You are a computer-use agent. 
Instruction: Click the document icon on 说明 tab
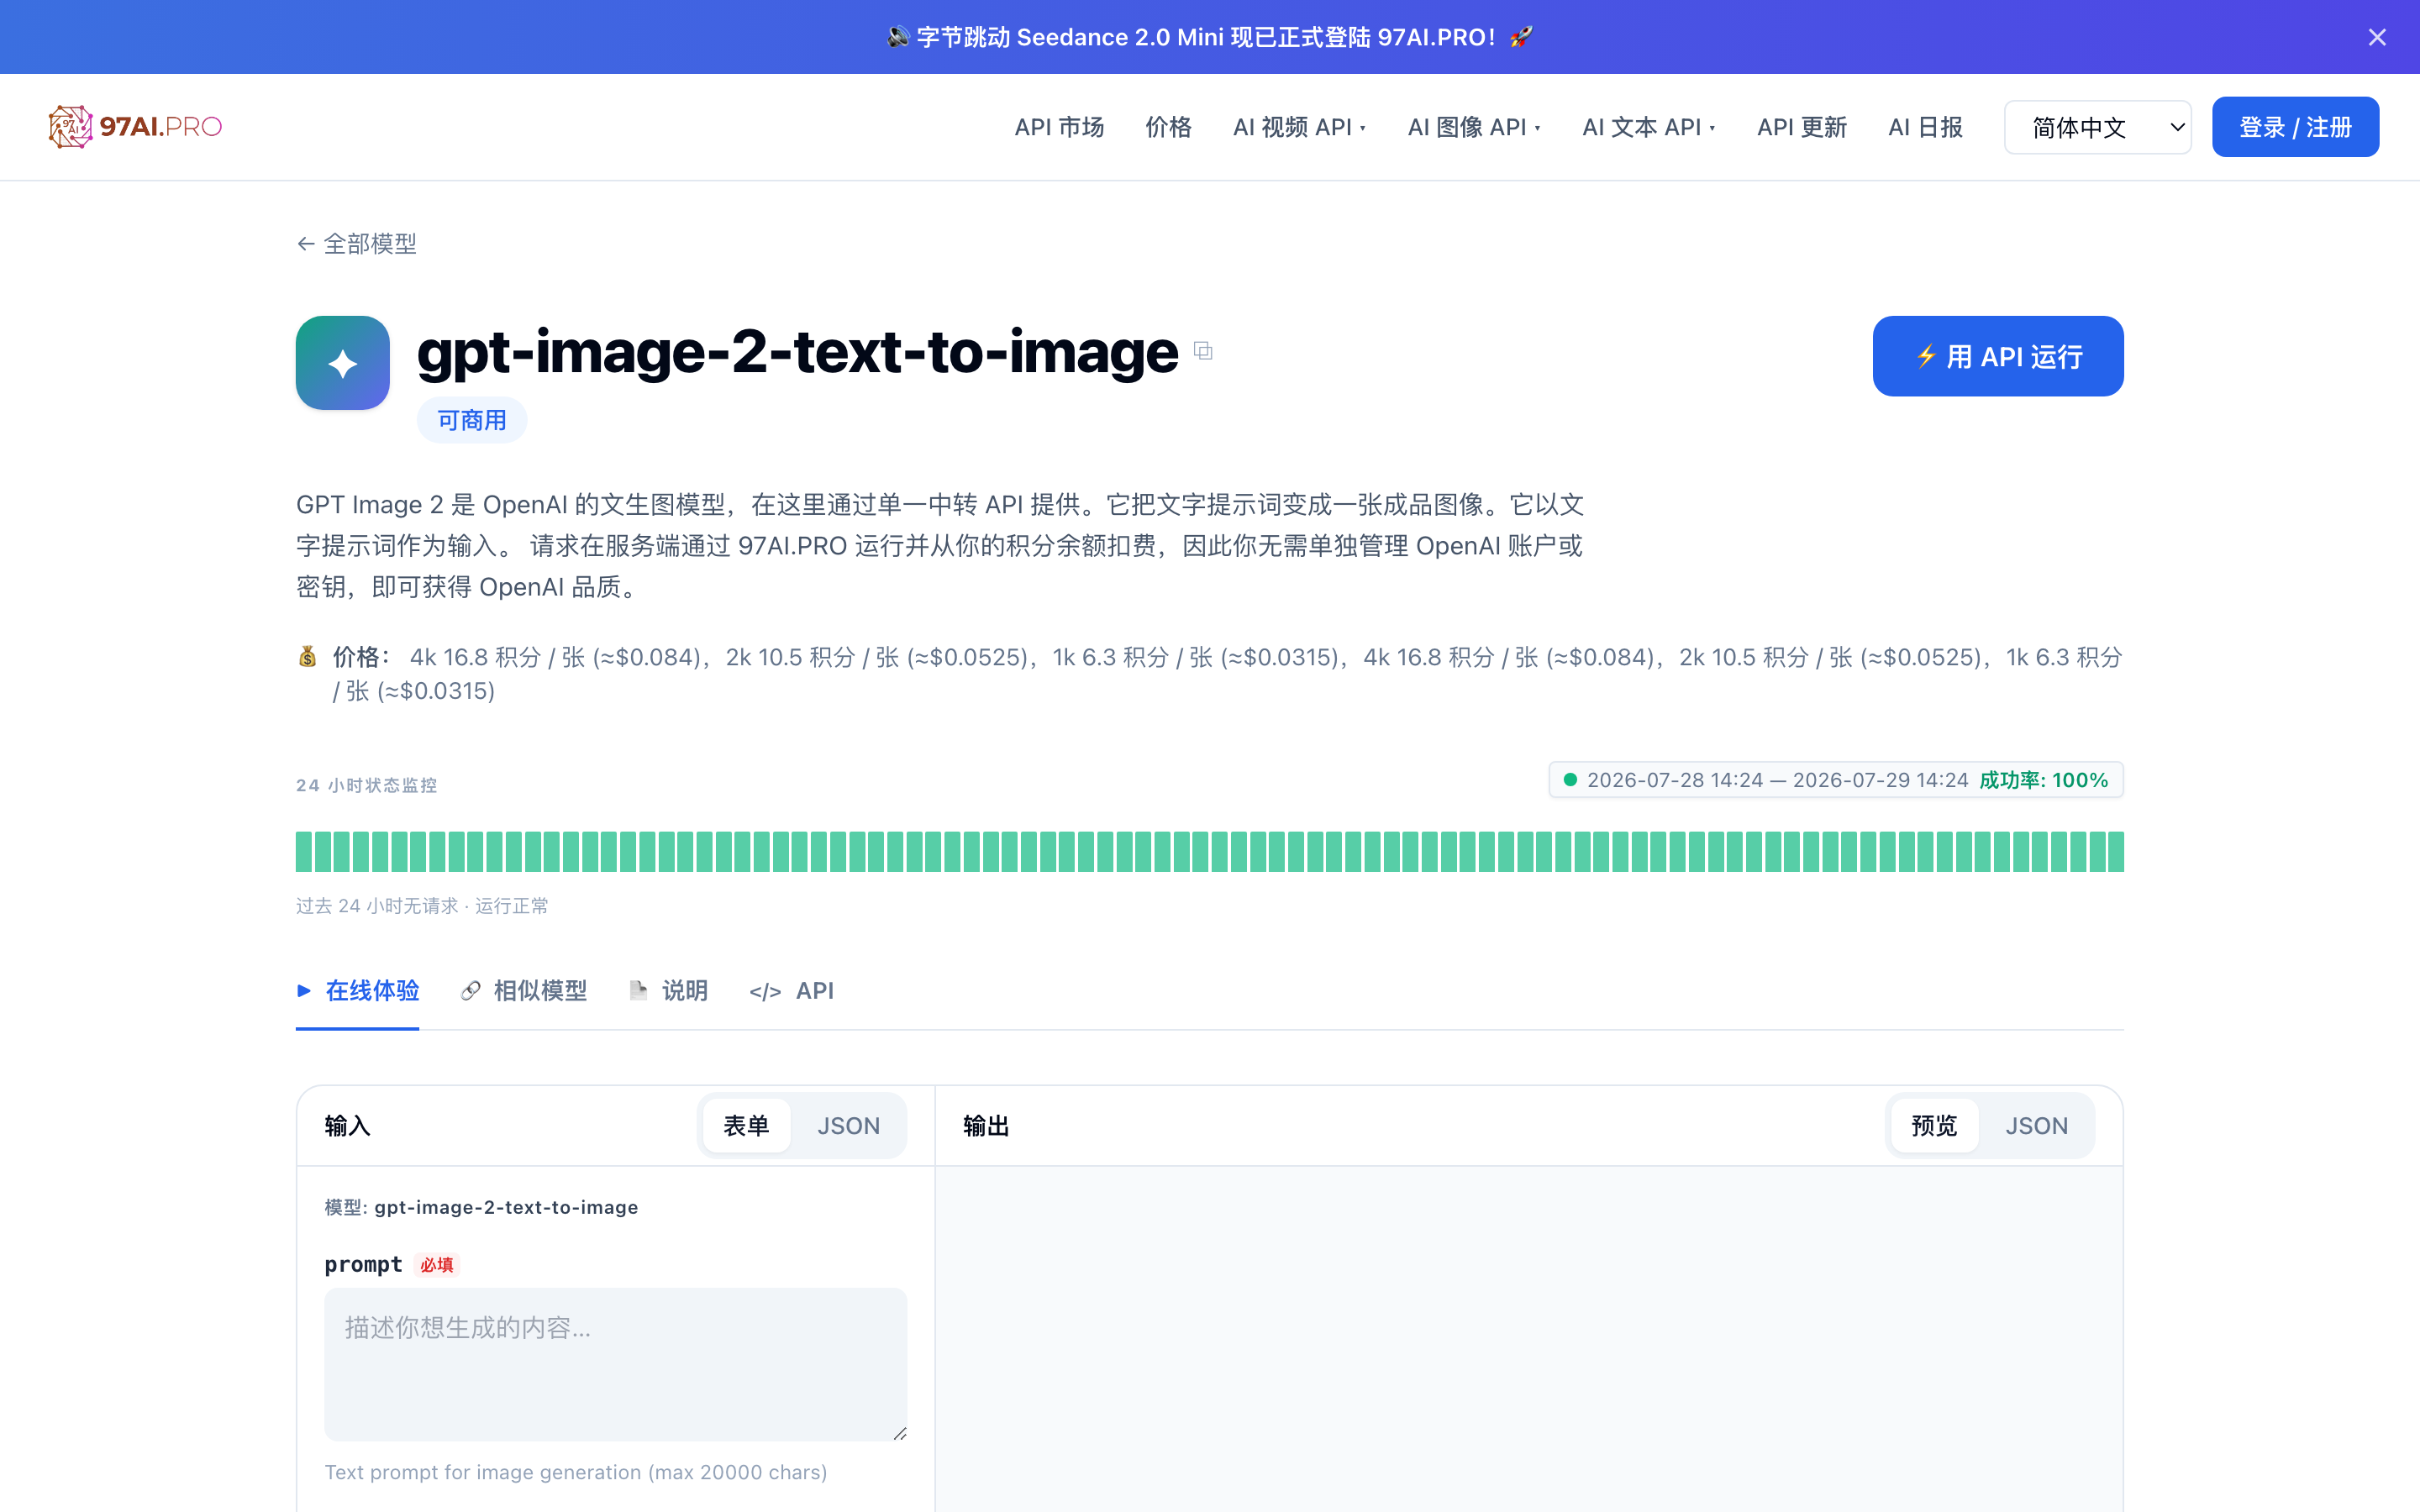coord(638,991)
